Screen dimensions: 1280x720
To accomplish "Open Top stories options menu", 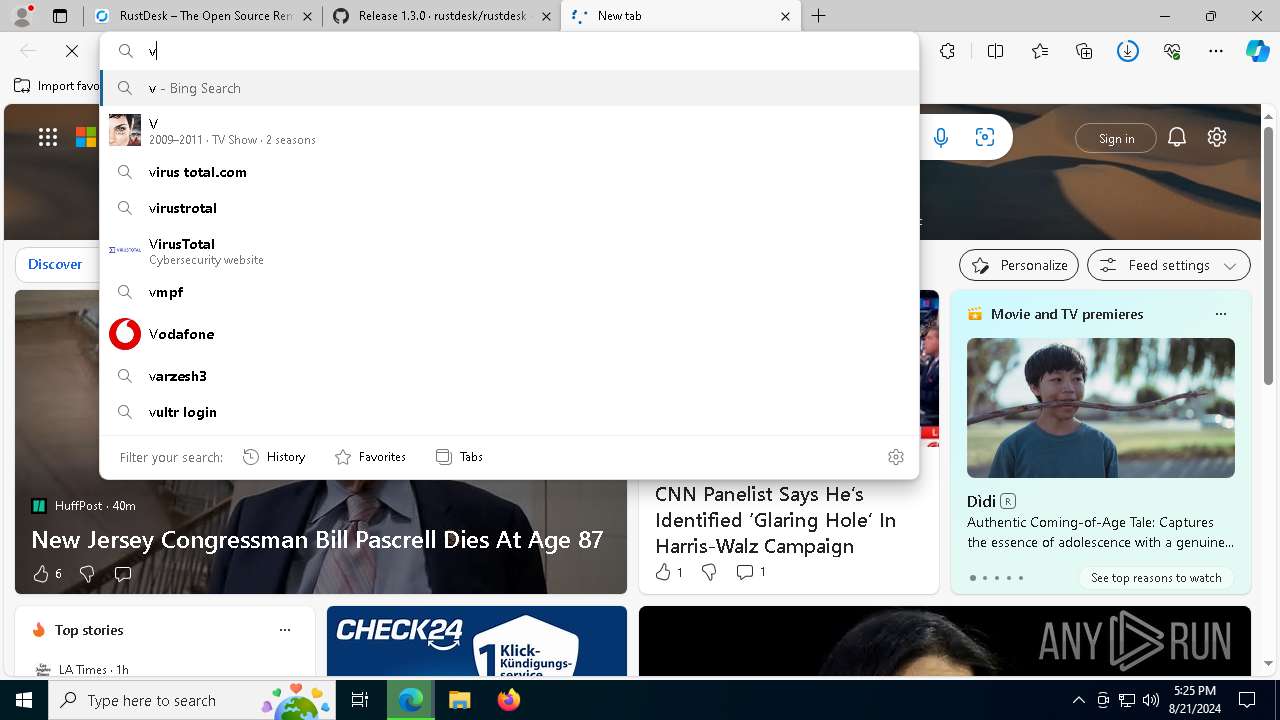I will tap(285, 630).
